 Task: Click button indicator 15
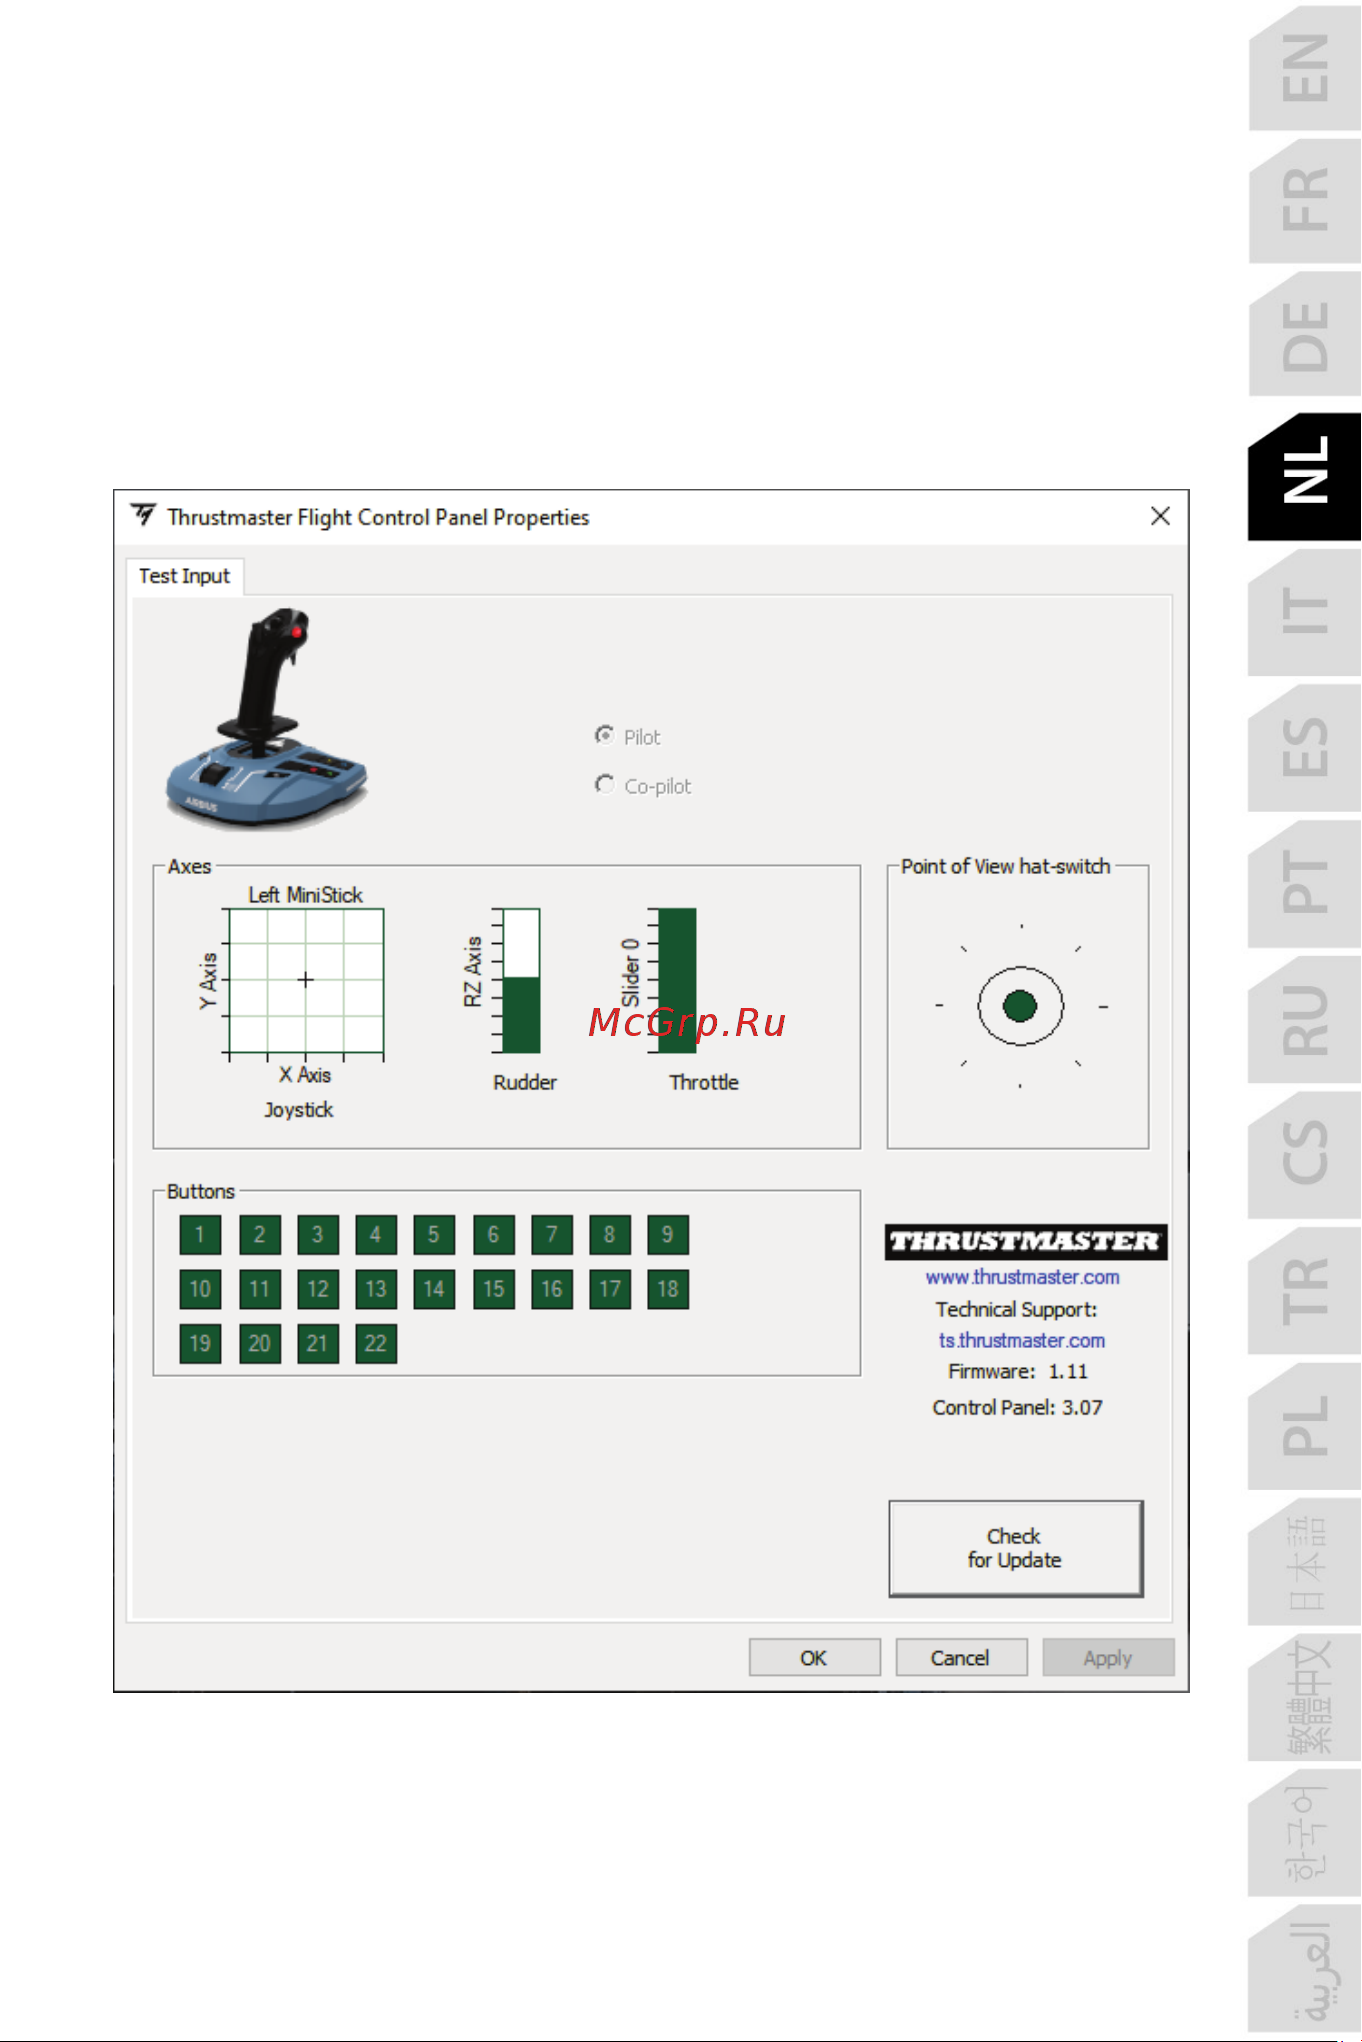pos(493,1289)
